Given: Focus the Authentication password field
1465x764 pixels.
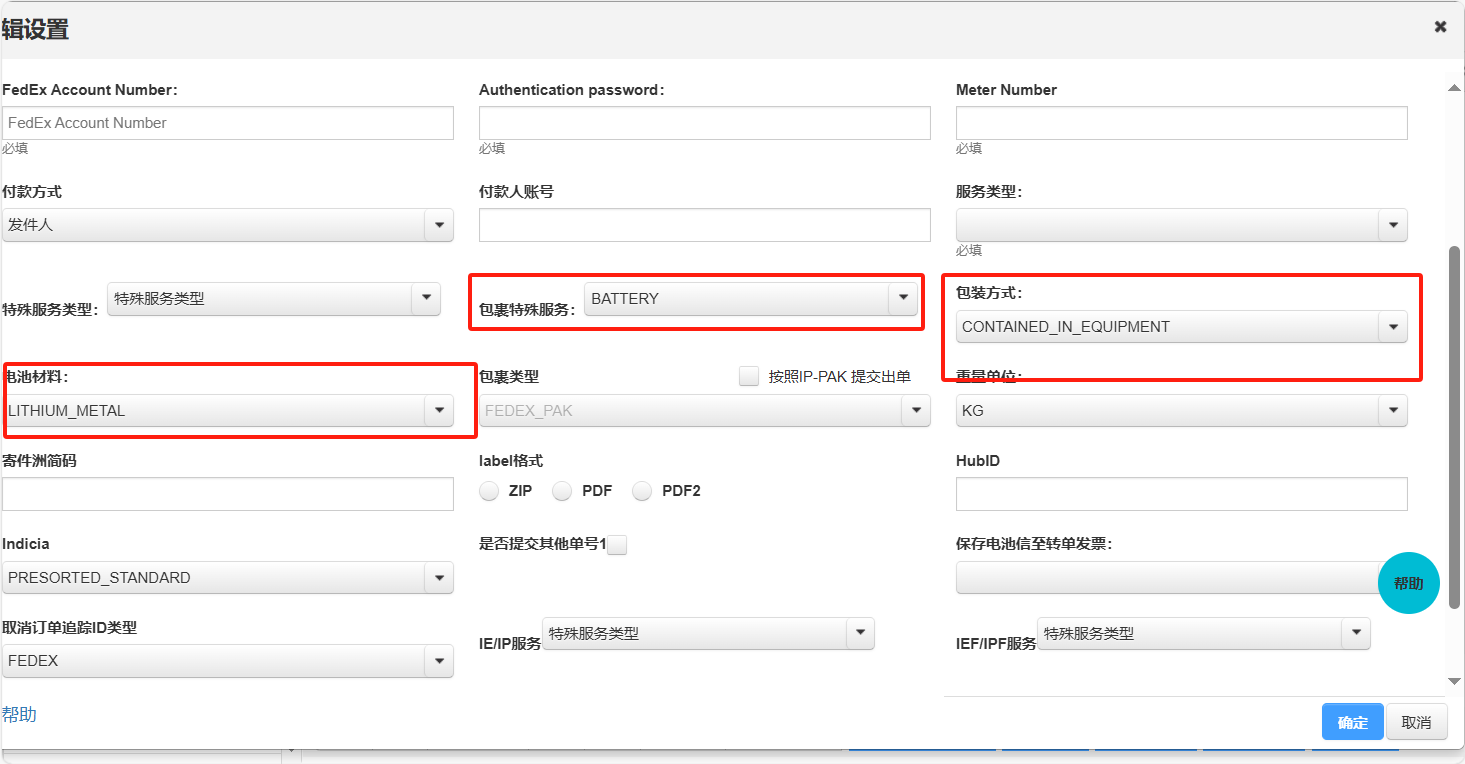Looking at the screenshot, I should click(x=705, y=123).
